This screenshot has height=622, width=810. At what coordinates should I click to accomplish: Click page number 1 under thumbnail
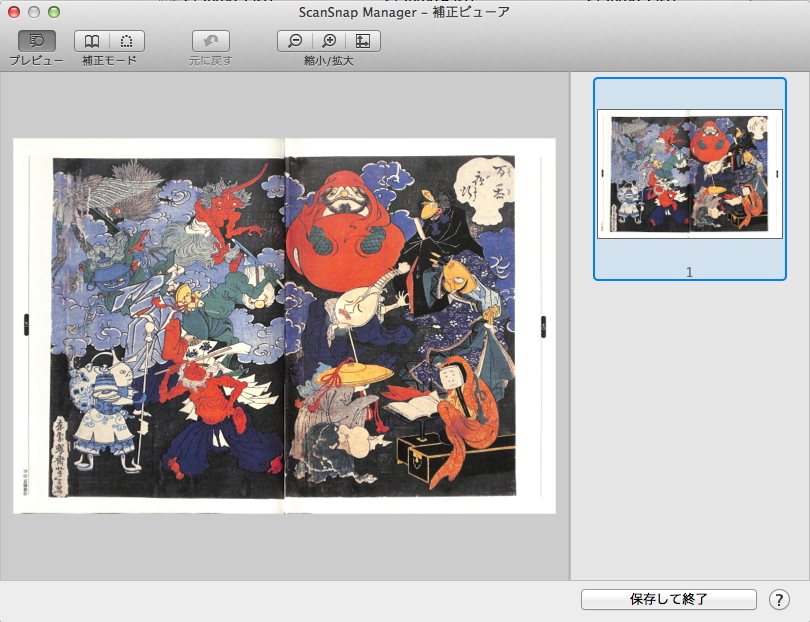tap(689, 272)
